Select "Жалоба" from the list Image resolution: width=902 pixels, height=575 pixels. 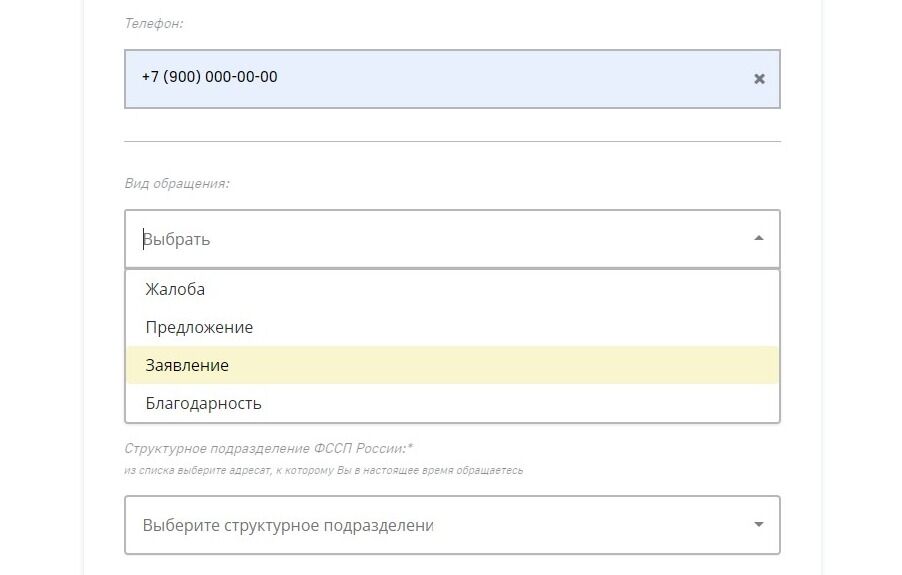[x=452, y=289]
